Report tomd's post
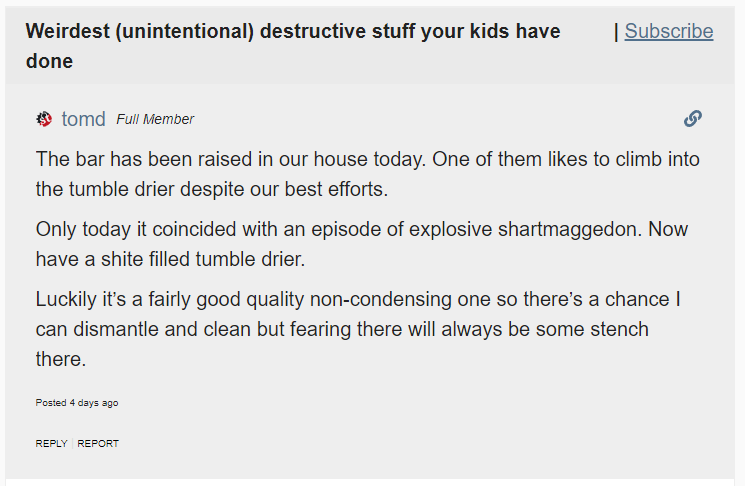This screenshot has width=745, height=486. pos(98,443)
